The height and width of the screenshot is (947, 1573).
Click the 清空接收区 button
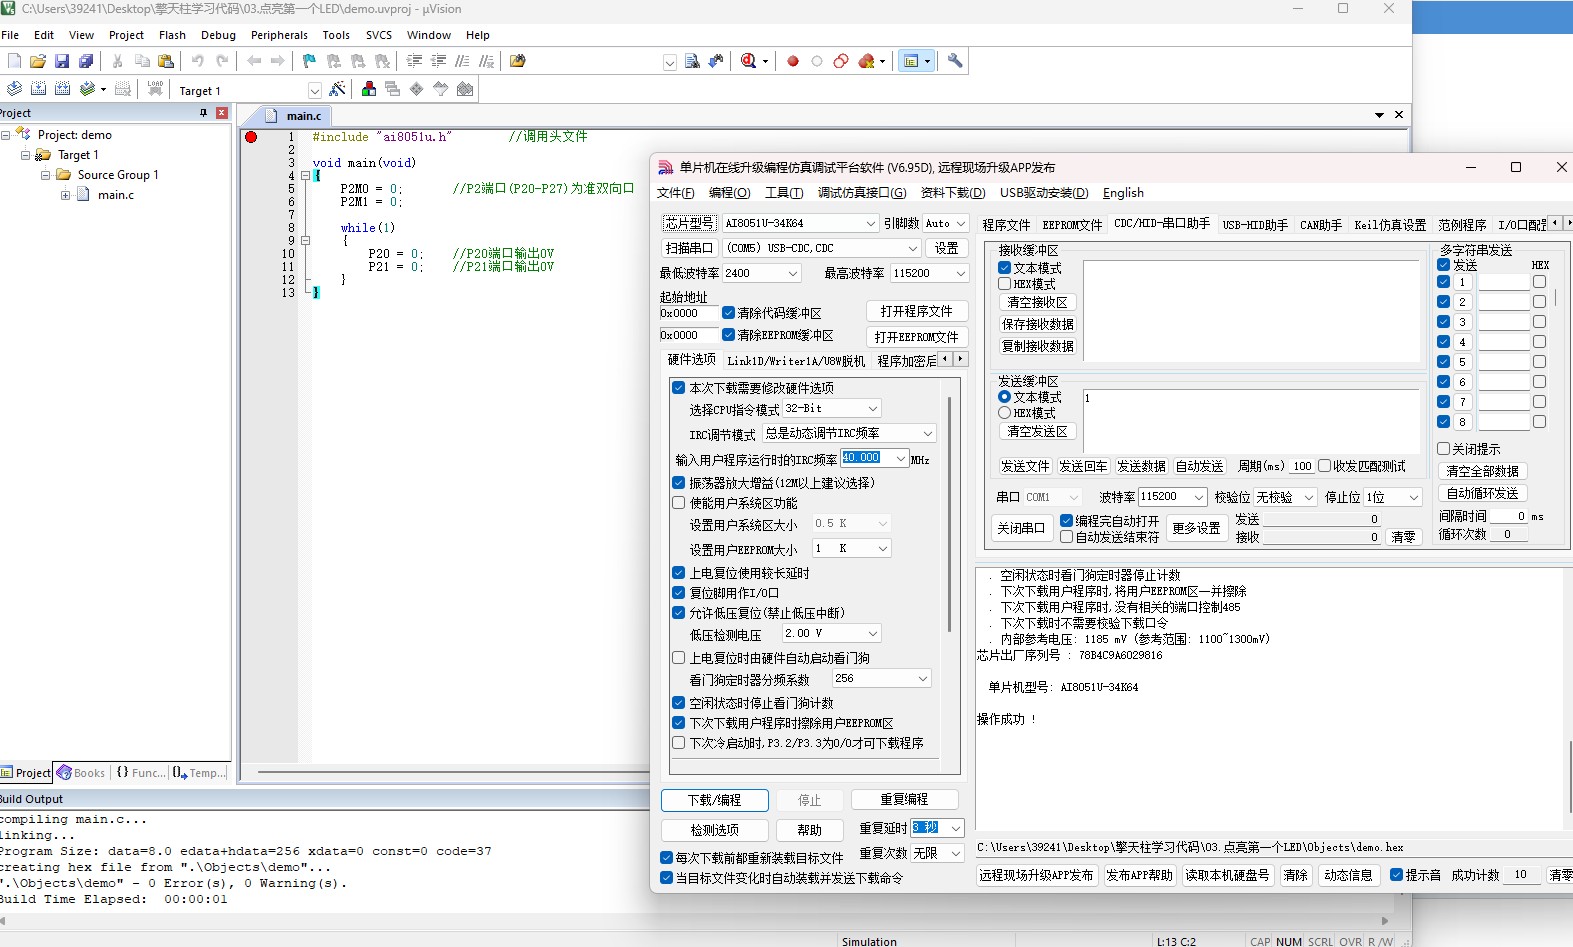[1037, 302]
